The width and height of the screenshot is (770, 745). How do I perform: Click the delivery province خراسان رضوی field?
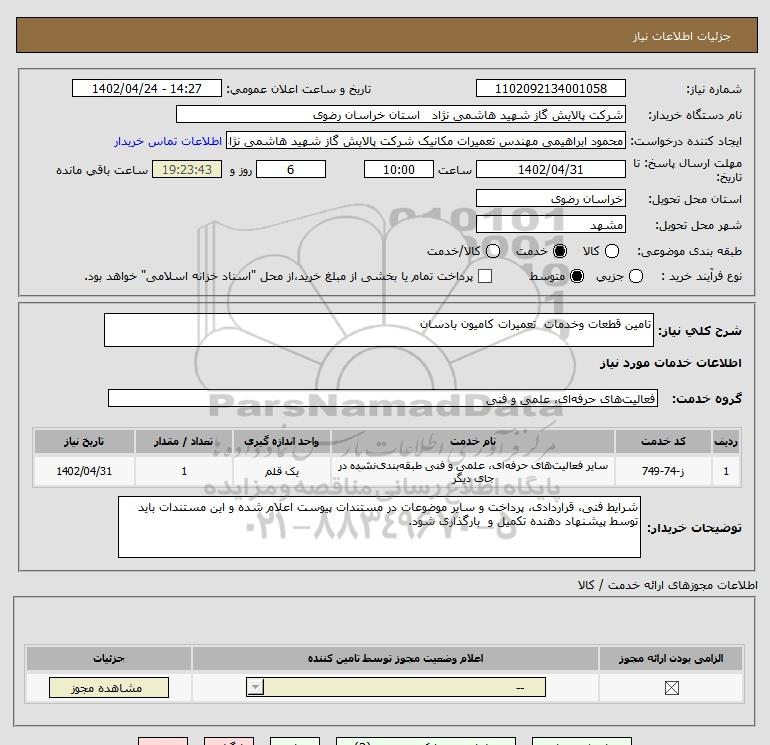(550, 198)
